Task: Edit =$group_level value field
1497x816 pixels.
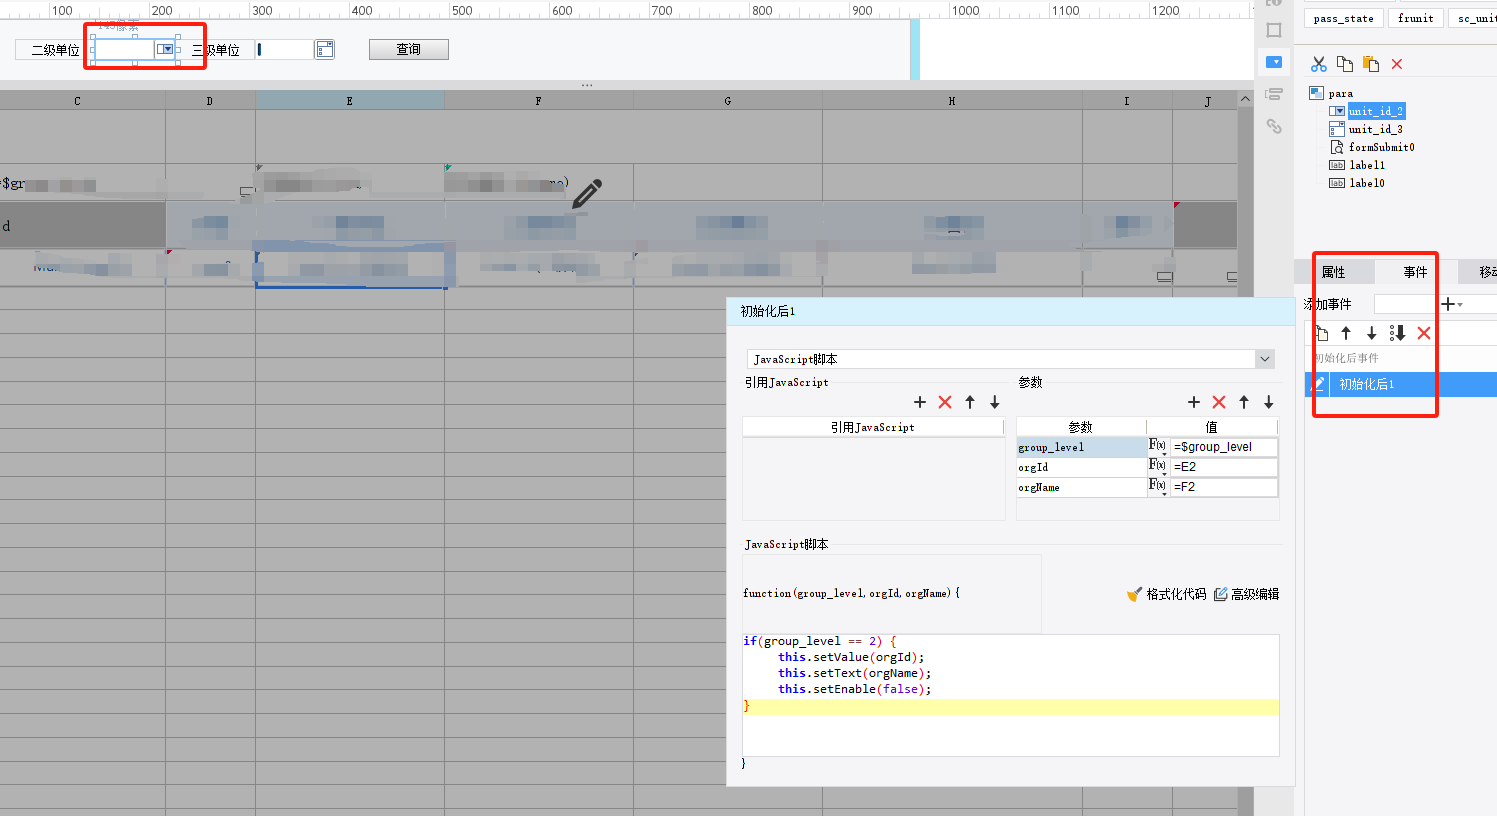Action: [x=1224, y=447]
